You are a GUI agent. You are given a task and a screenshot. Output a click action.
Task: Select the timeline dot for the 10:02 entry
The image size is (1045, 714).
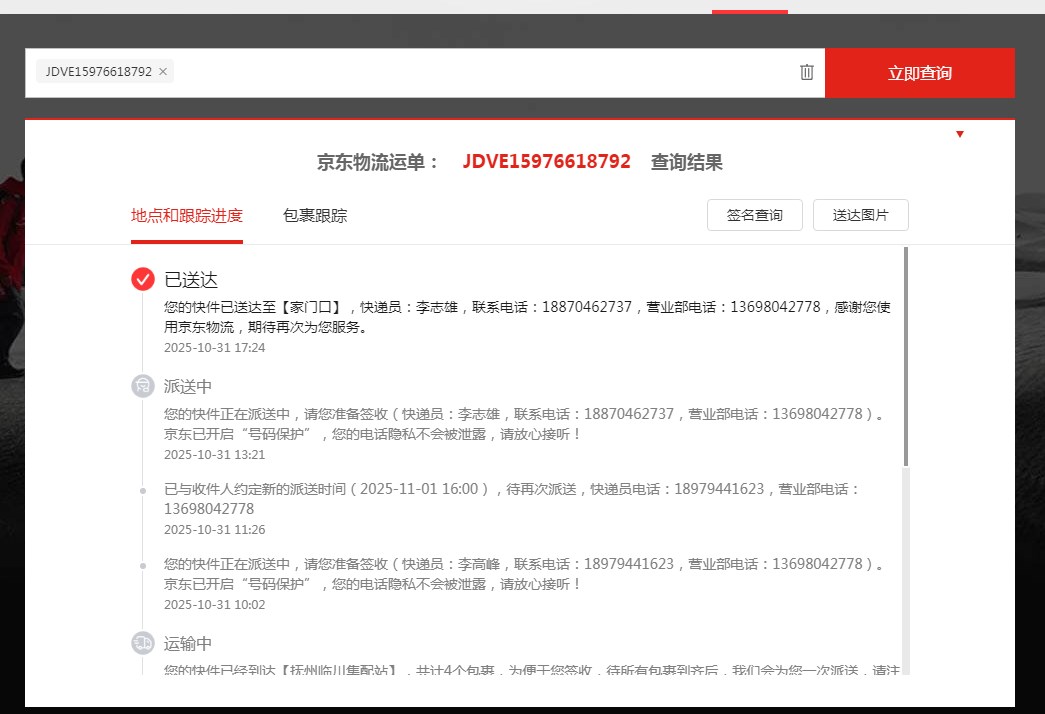click(x=143, y=565)
